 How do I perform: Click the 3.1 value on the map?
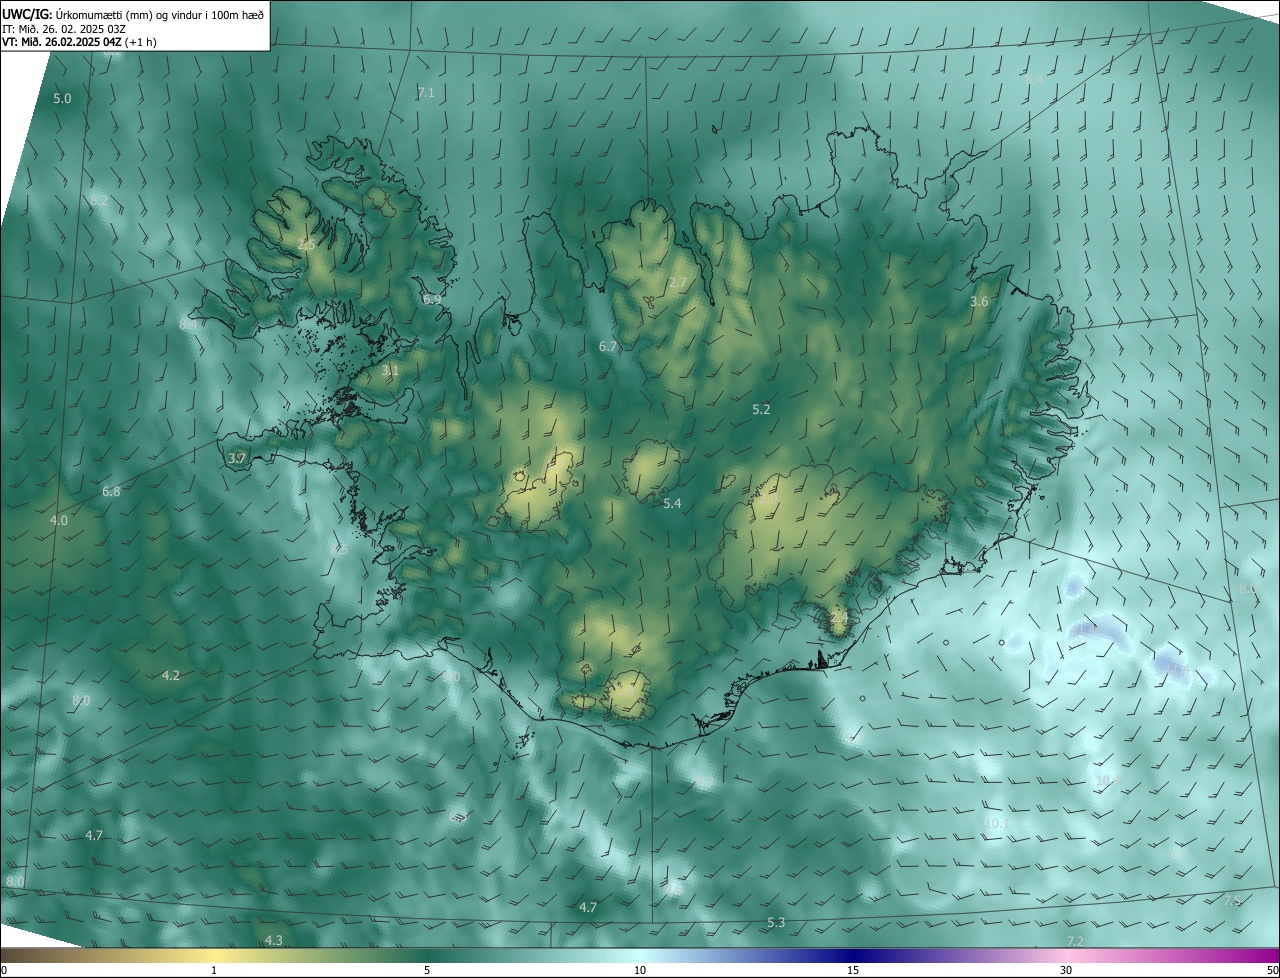click(390, 370)
